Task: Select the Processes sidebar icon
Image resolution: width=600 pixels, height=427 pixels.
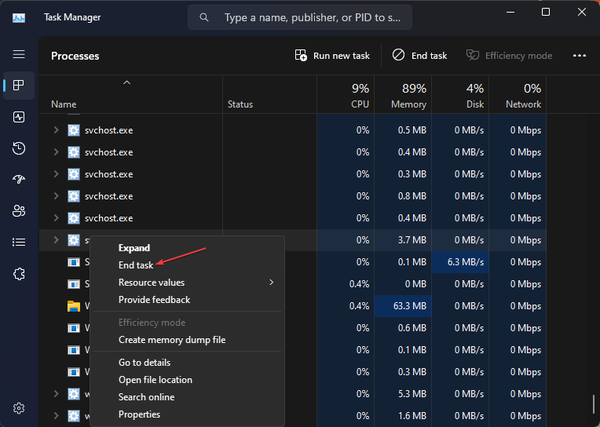Action: tap(18, 86)
